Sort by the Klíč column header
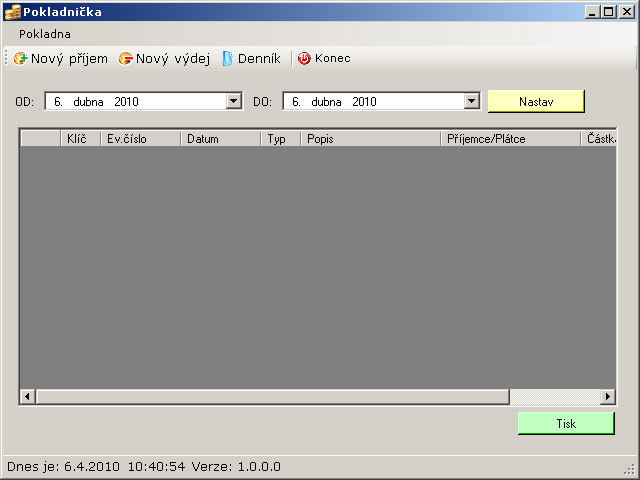Screen dimensions: 640x480 coord(81,139)
